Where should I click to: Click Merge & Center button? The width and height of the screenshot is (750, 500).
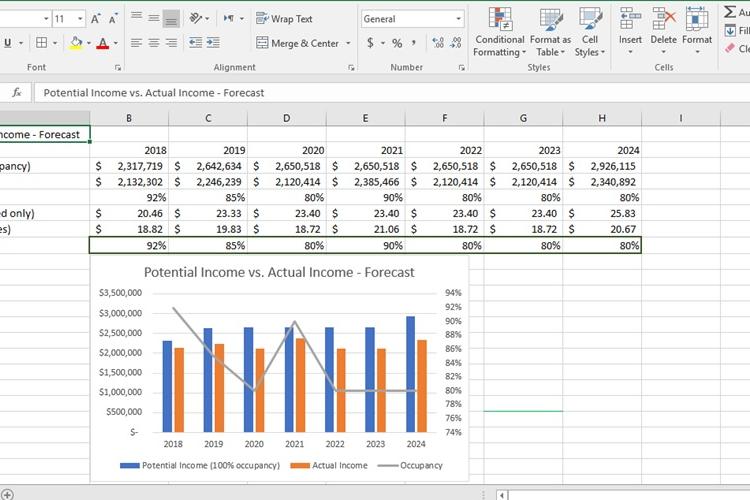pyautogui.click(x=298, y=43)
